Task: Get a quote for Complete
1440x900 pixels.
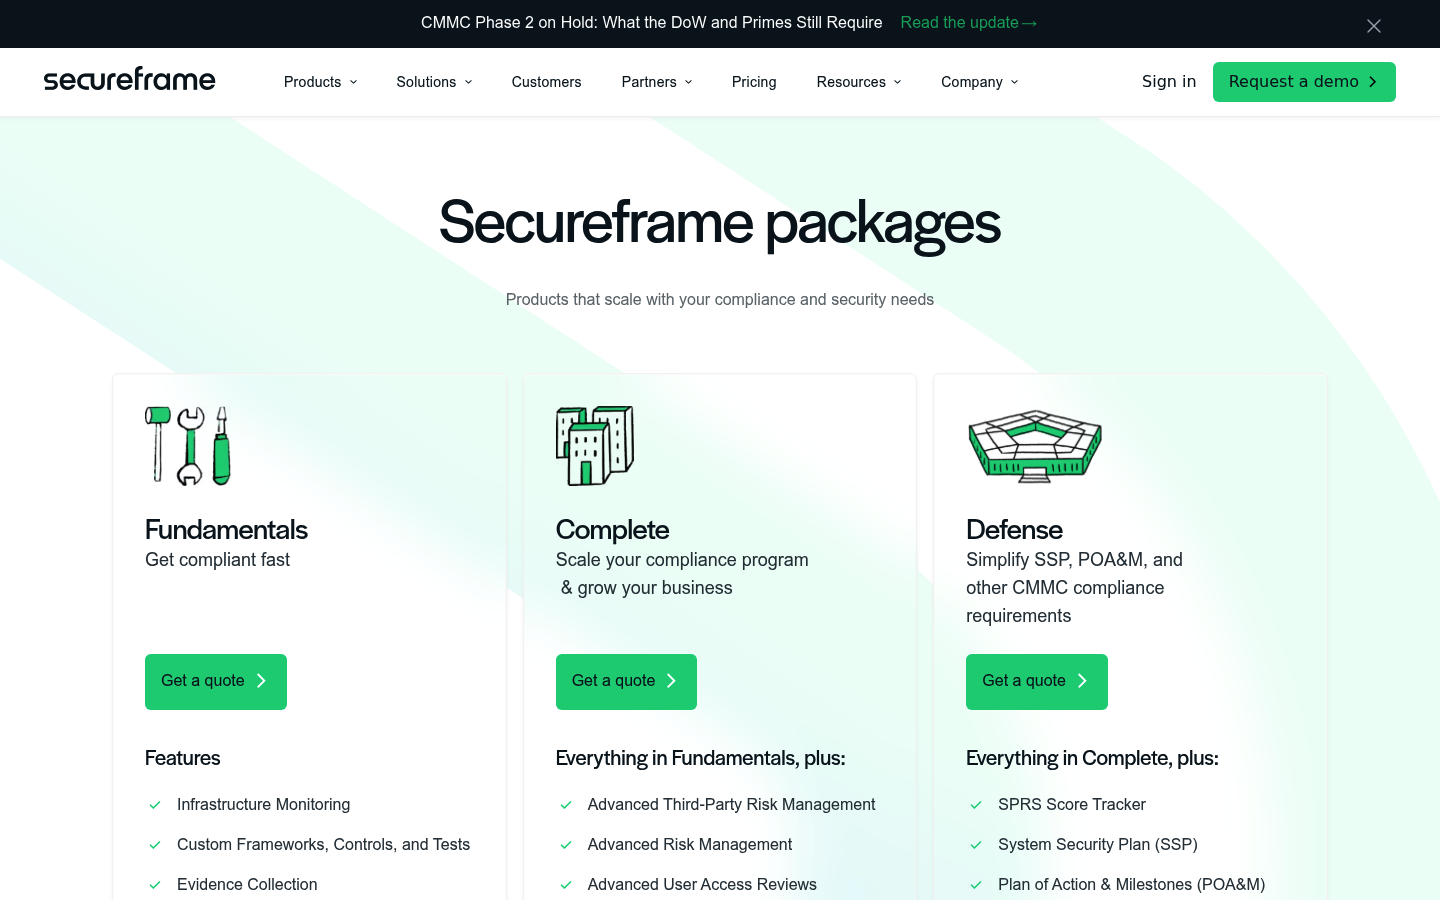Action: (626, 682)
